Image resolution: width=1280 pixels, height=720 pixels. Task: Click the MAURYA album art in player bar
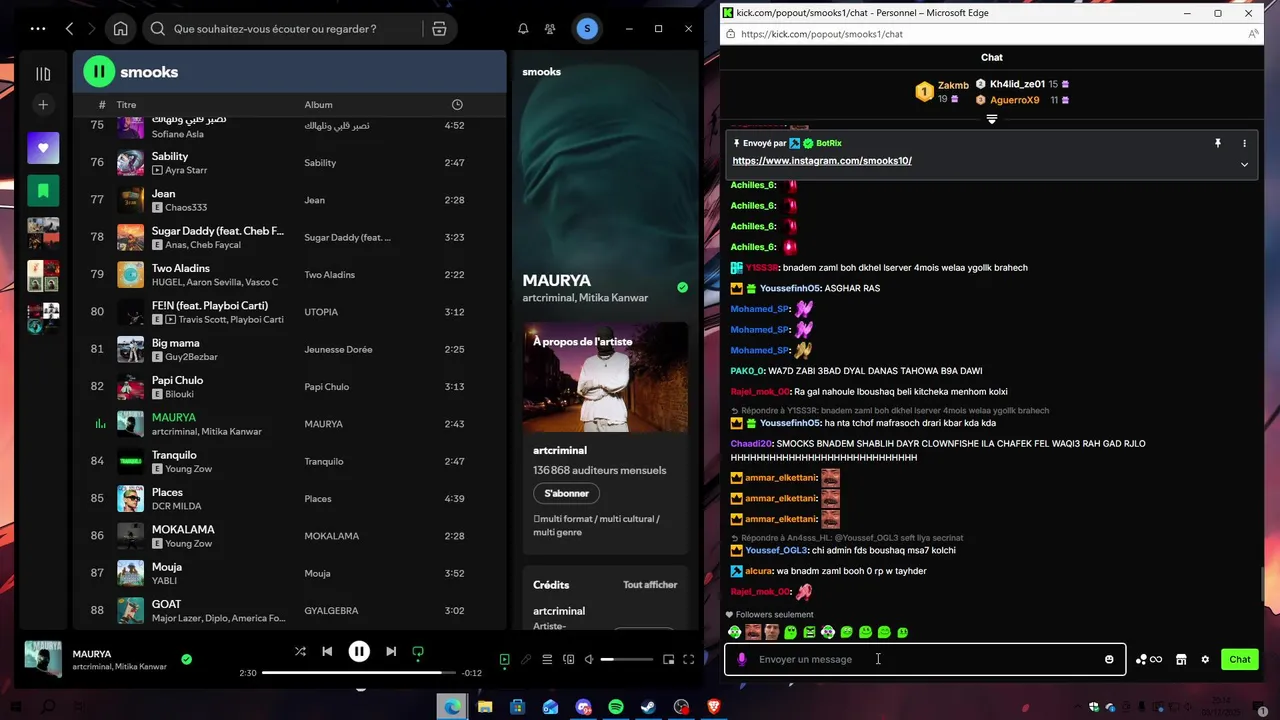click(43, 660)
